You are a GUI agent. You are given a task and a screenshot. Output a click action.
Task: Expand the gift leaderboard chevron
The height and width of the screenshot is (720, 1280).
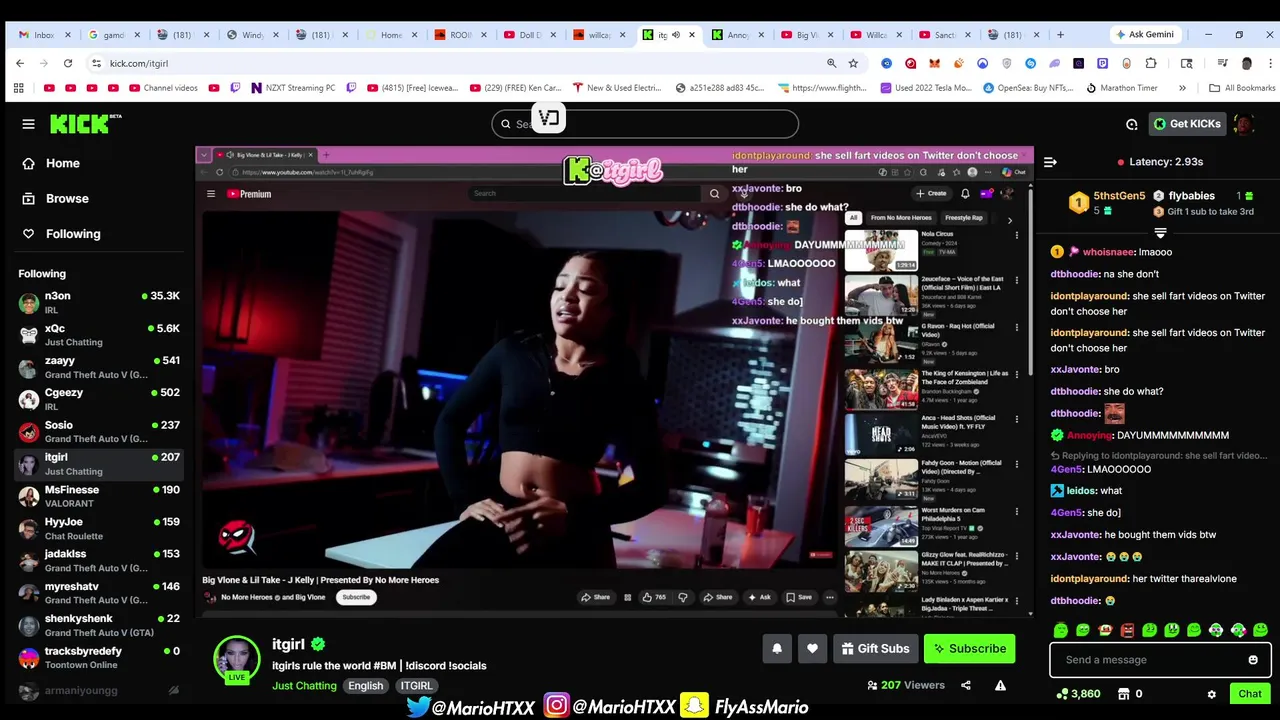click(x=1160, y=233)
